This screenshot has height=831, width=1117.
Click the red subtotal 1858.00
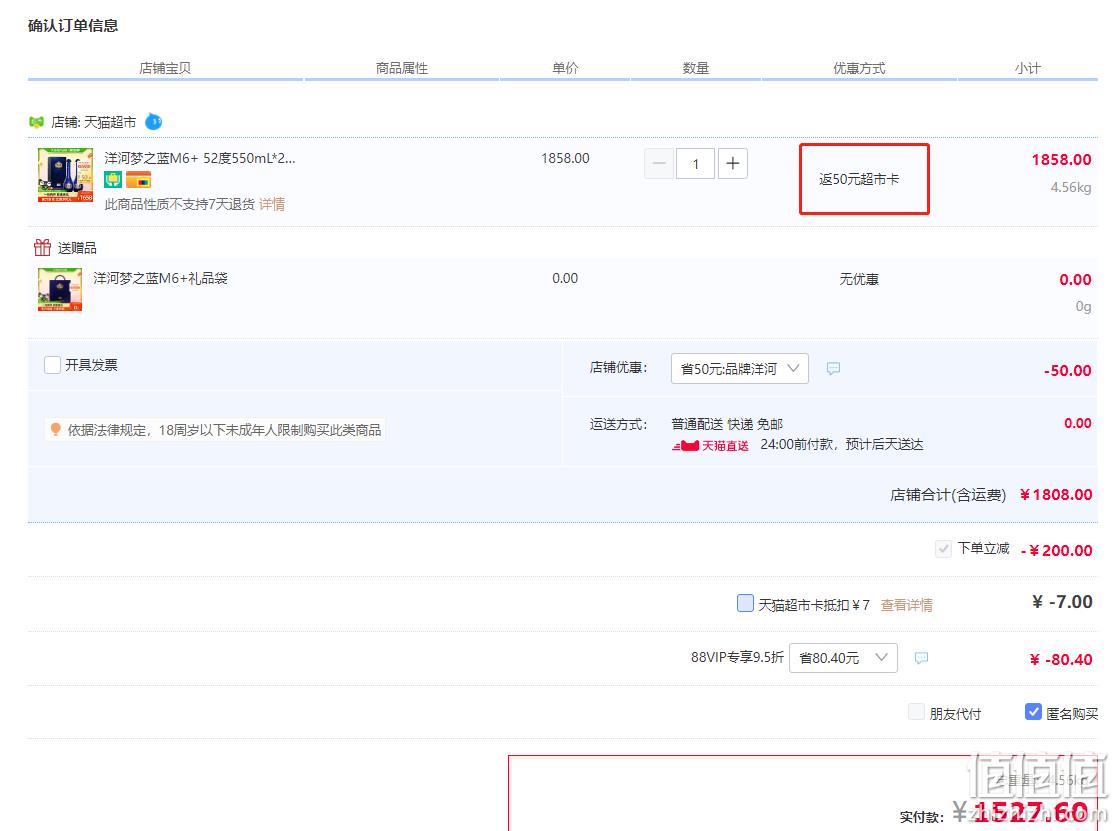point(1061,160)
